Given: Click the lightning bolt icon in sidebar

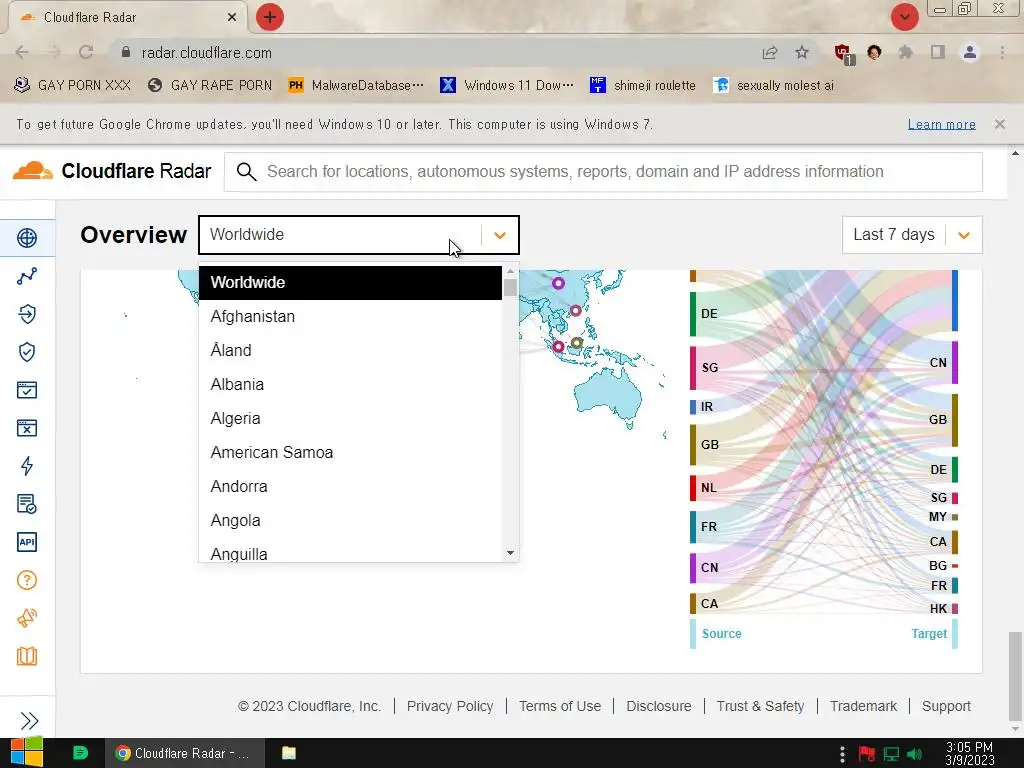Looking at the screenshot, I should pos(27,466).
